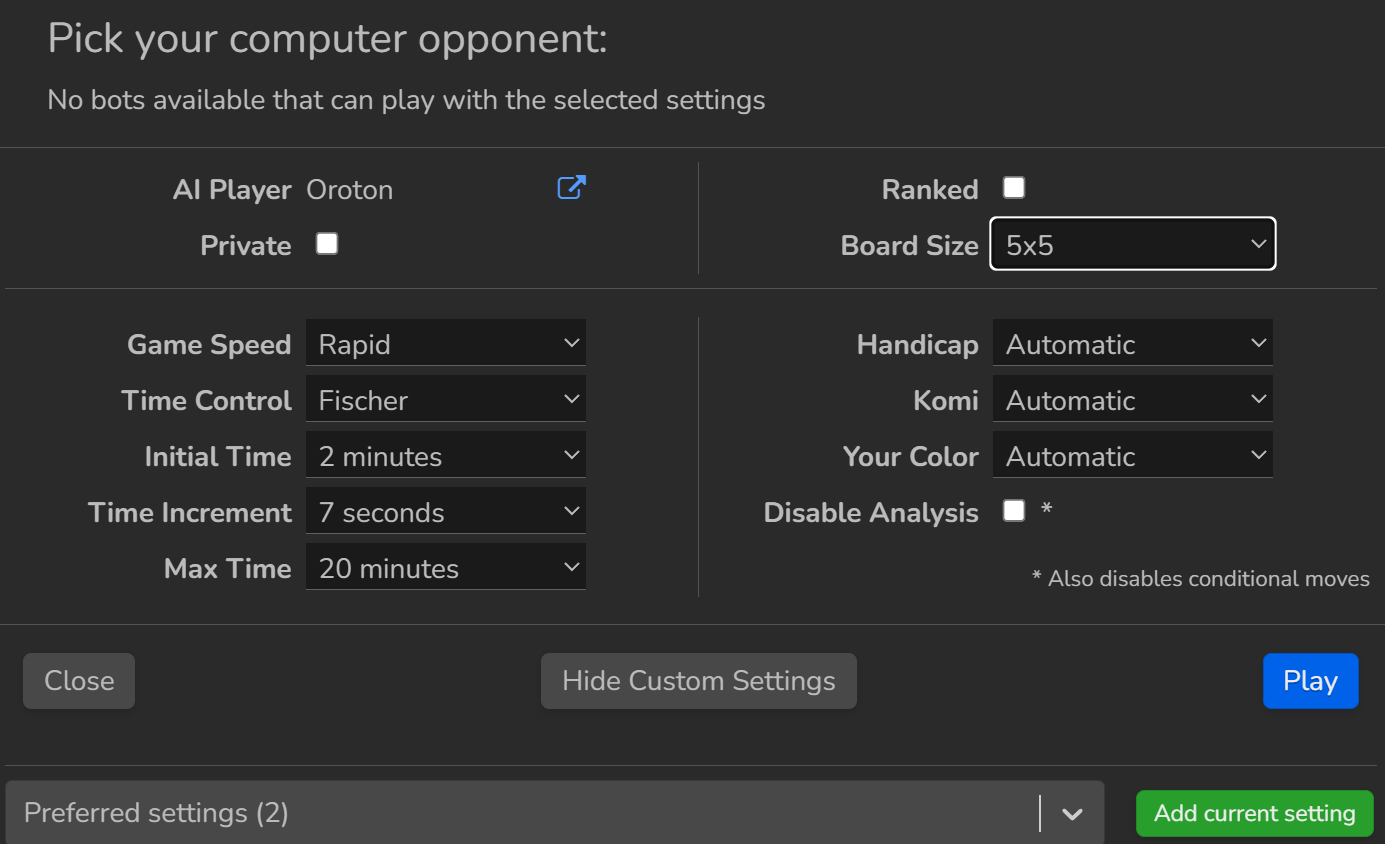The width and height of the screenshot is (1385, 844).
Task: Open the Time Control Fischer dropdown
Action: (x=445, y=400)
